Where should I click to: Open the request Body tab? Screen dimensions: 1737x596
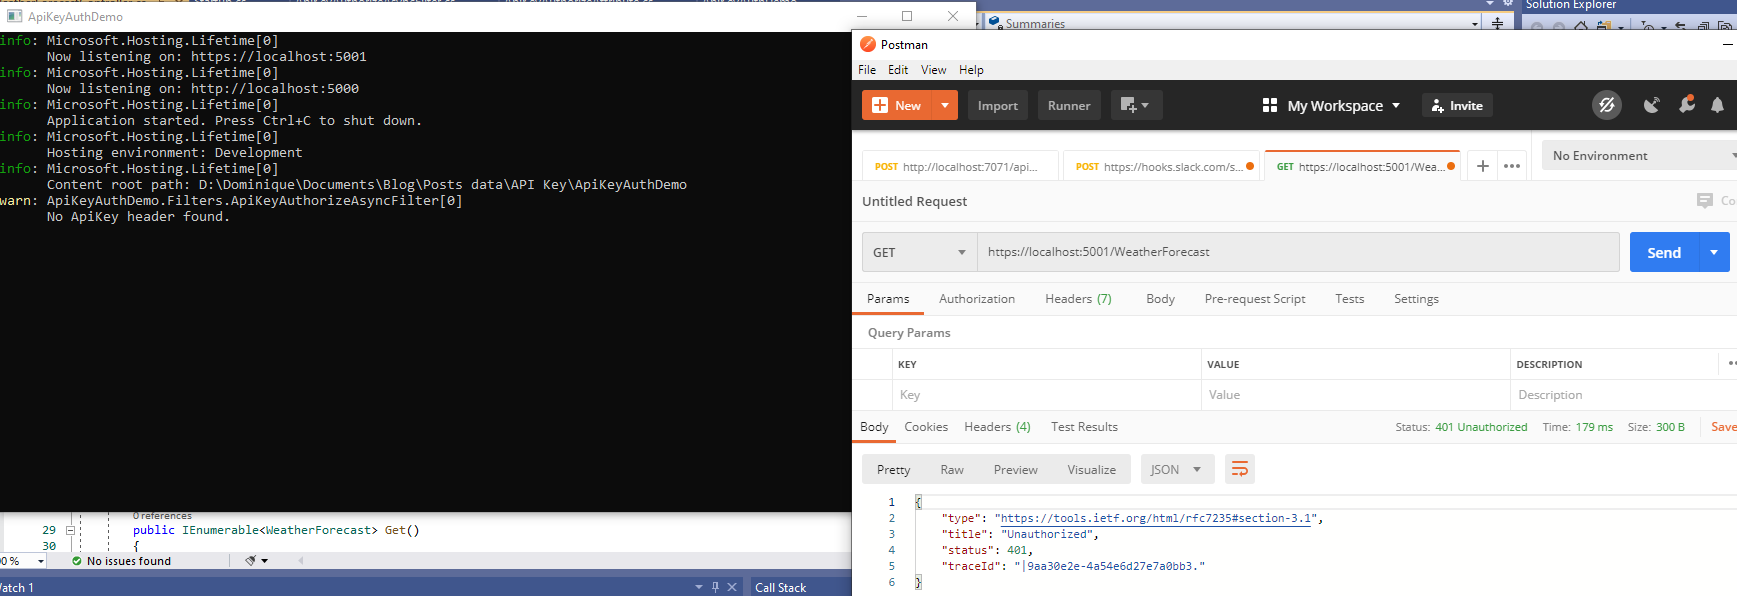(x=1160, y=298)
